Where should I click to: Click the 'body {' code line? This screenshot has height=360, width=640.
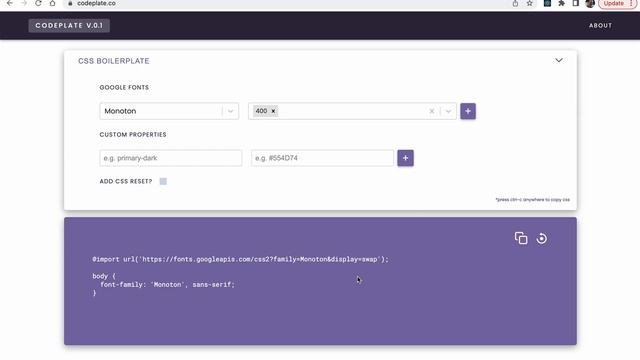point(104,276)
